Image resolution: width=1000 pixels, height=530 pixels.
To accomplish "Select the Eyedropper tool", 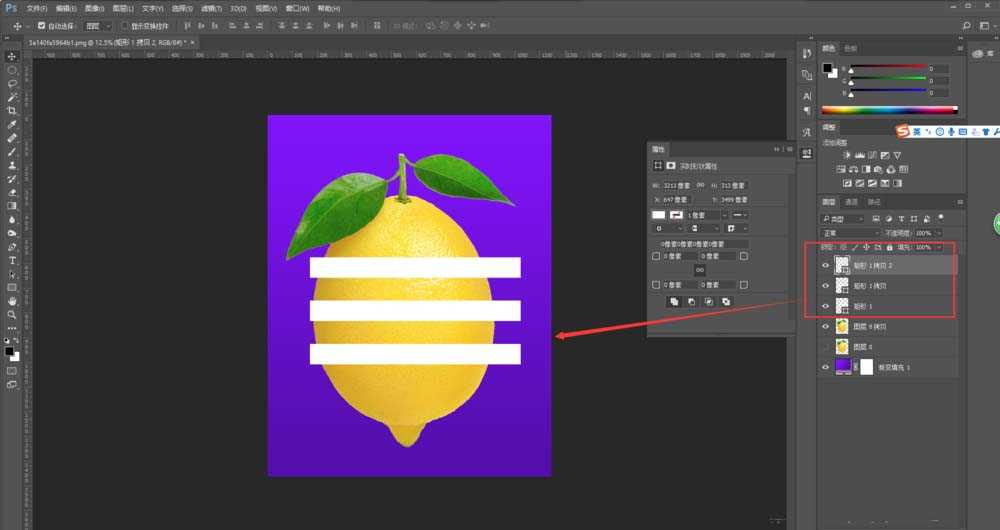I will 12,125.
